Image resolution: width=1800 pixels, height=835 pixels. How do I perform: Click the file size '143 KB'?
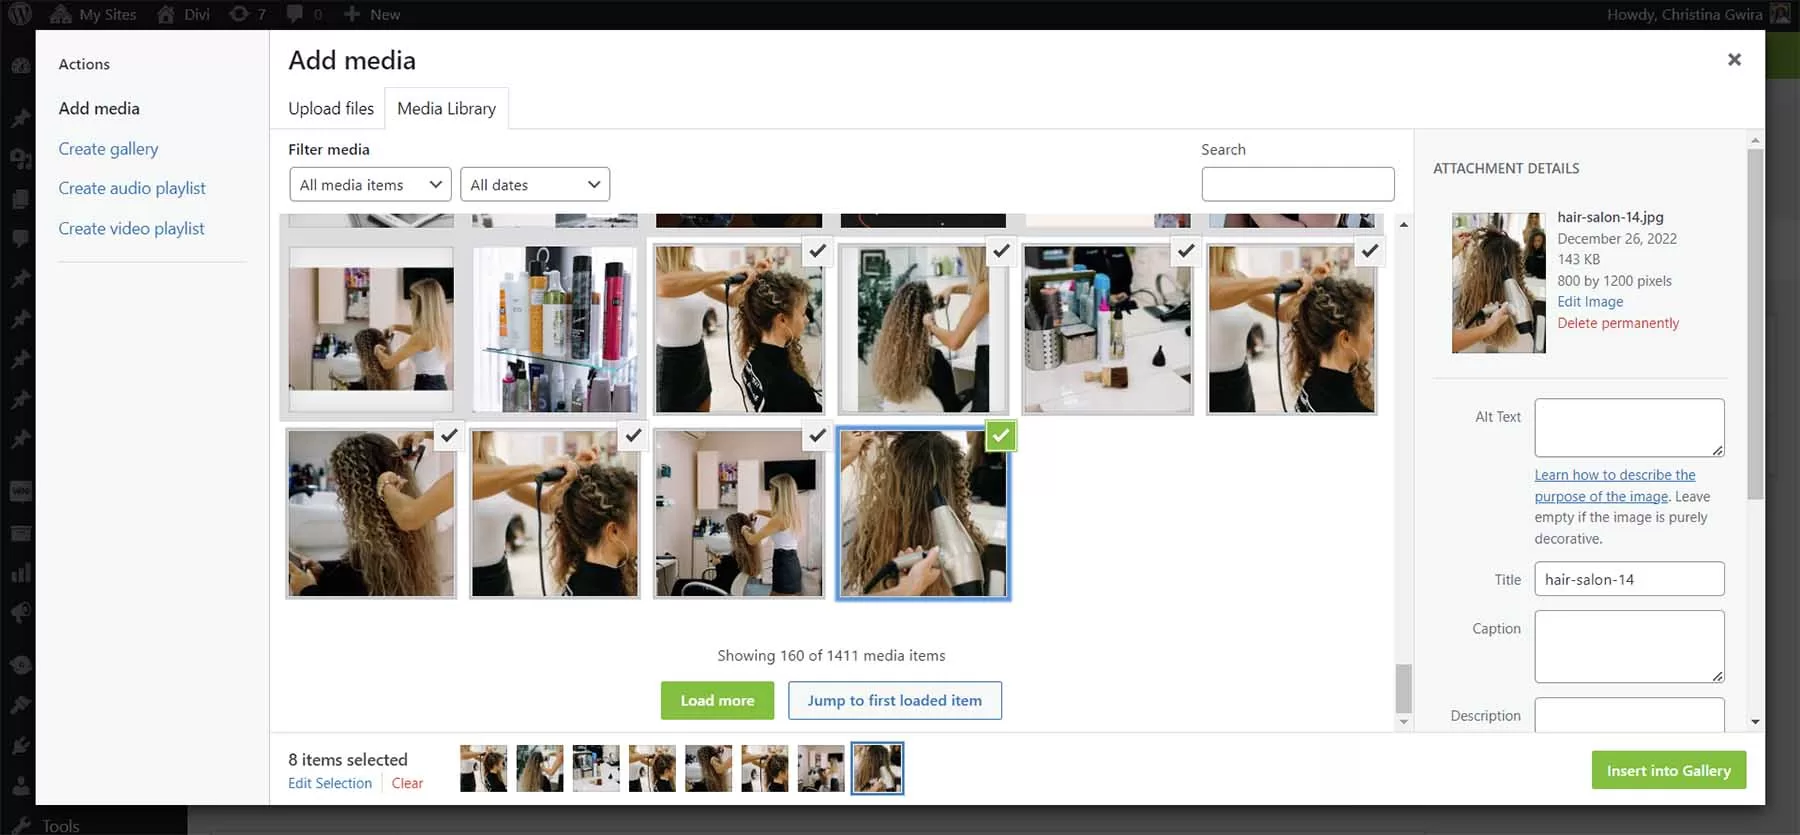pos(1578,259)
